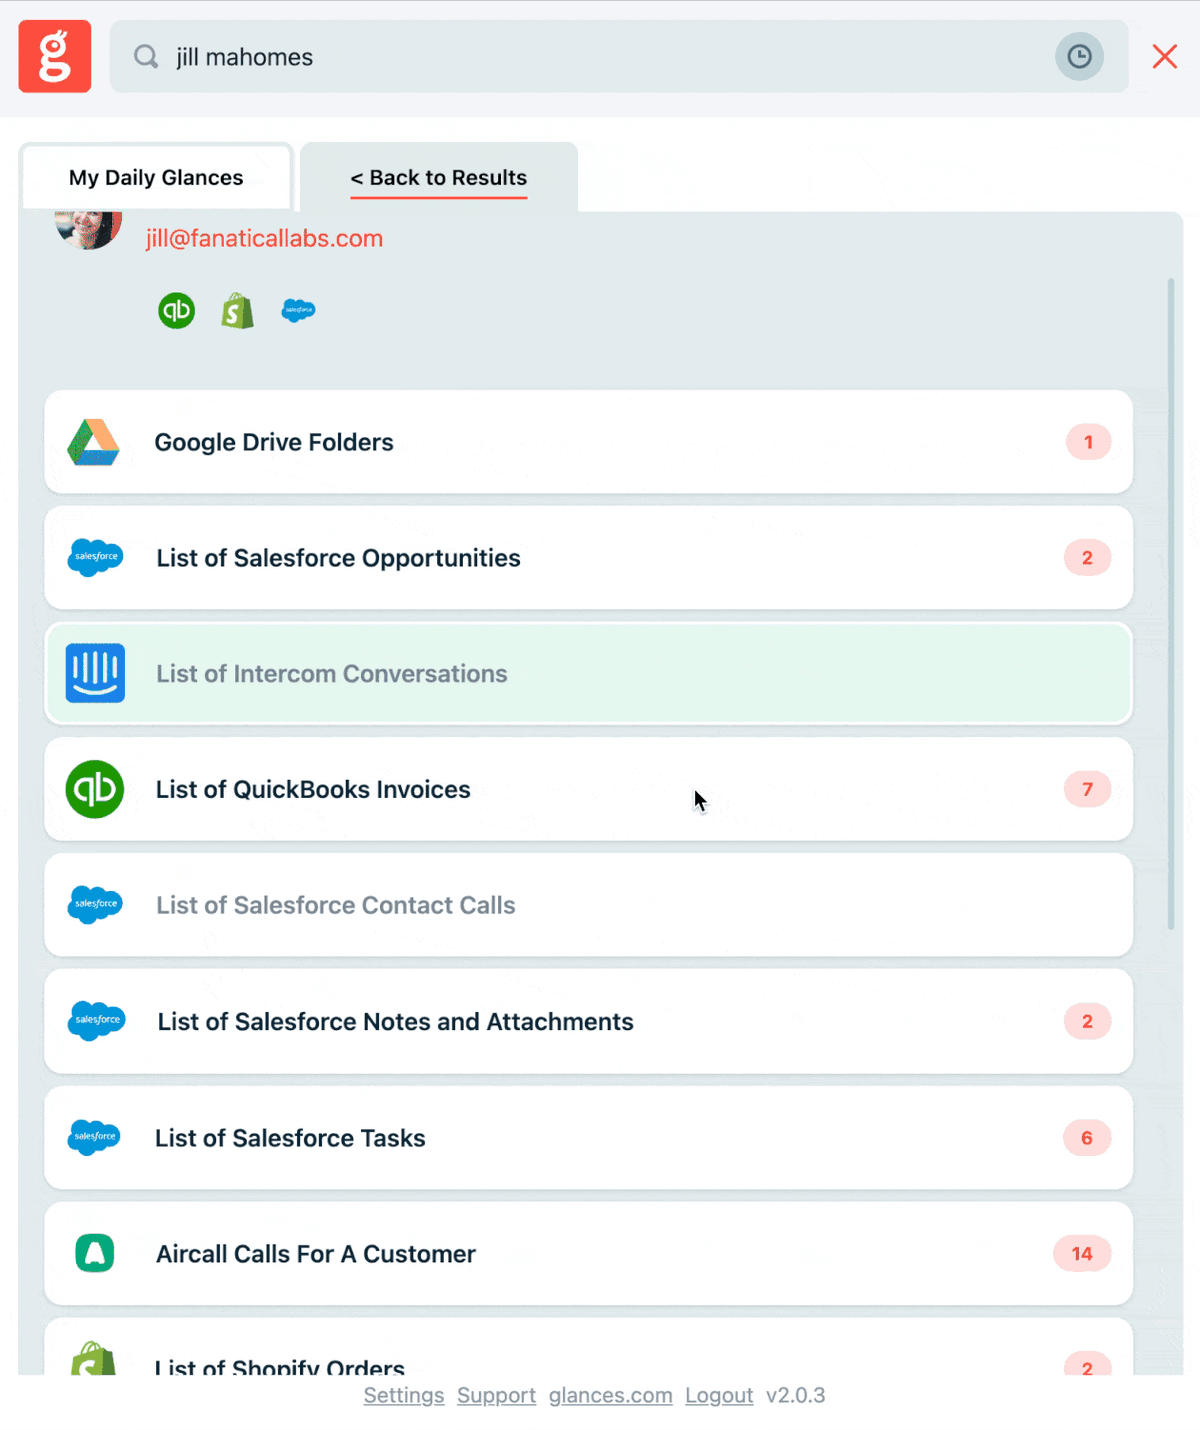Open List of Salesforce Tasks
The height and width of the screenshot is (1430, 1200).
point(588,1138)
